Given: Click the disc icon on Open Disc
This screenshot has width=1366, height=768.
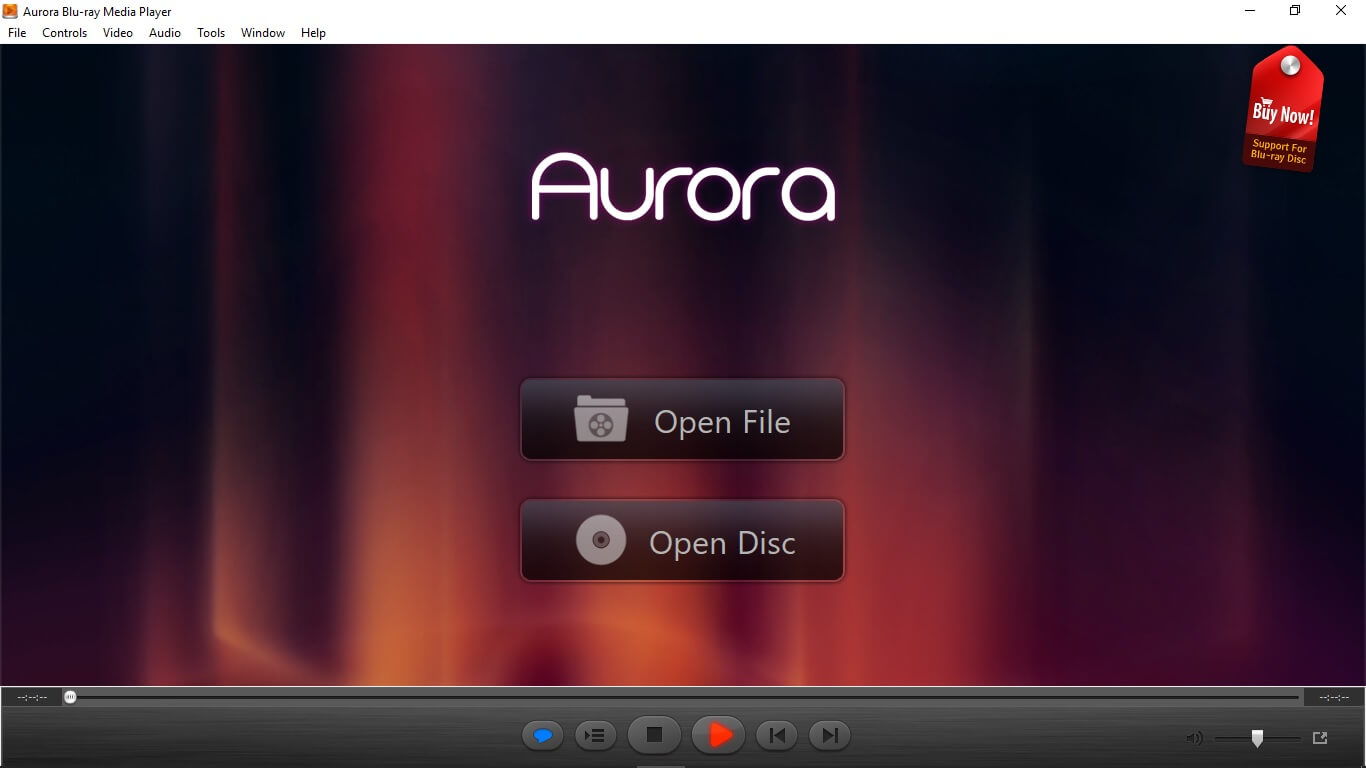Looking at the screenshot, I should point(601,540).
